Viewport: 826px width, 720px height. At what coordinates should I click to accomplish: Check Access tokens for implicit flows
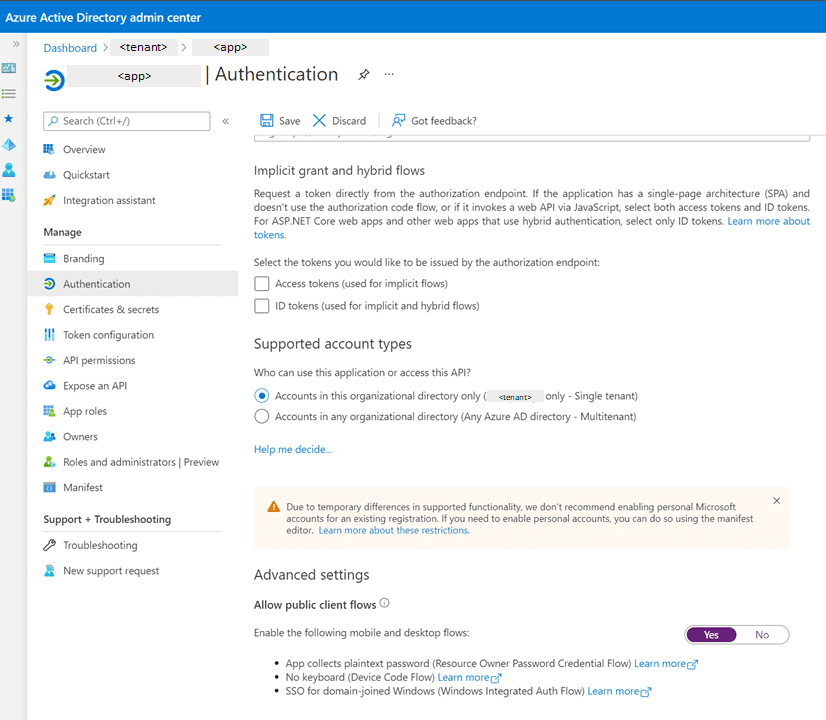[262, 283]
